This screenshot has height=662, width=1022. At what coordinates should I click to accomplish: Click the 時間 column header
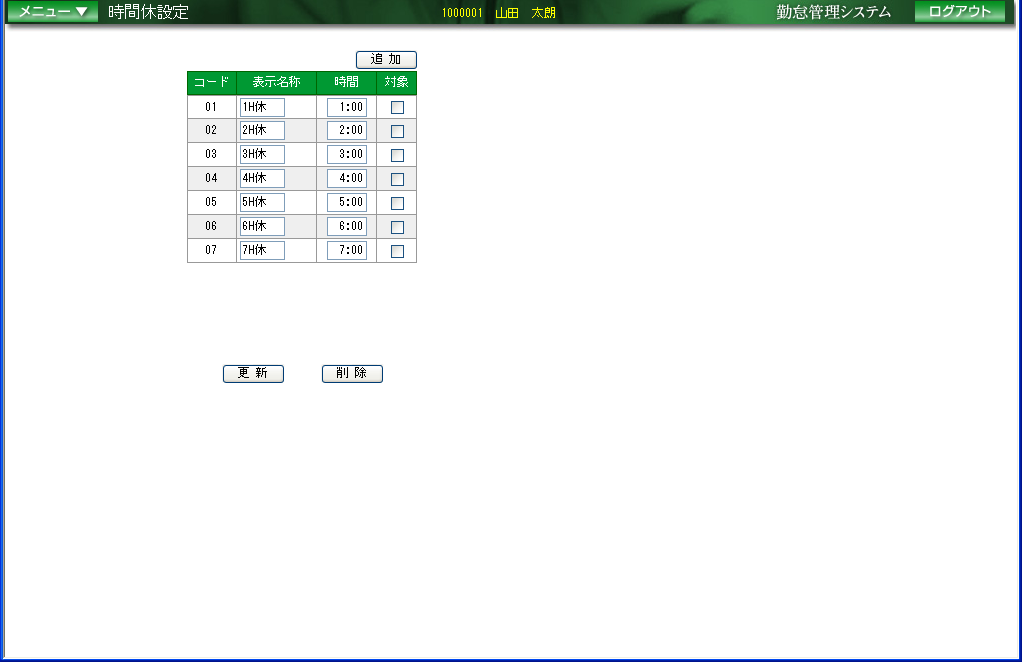346,83
